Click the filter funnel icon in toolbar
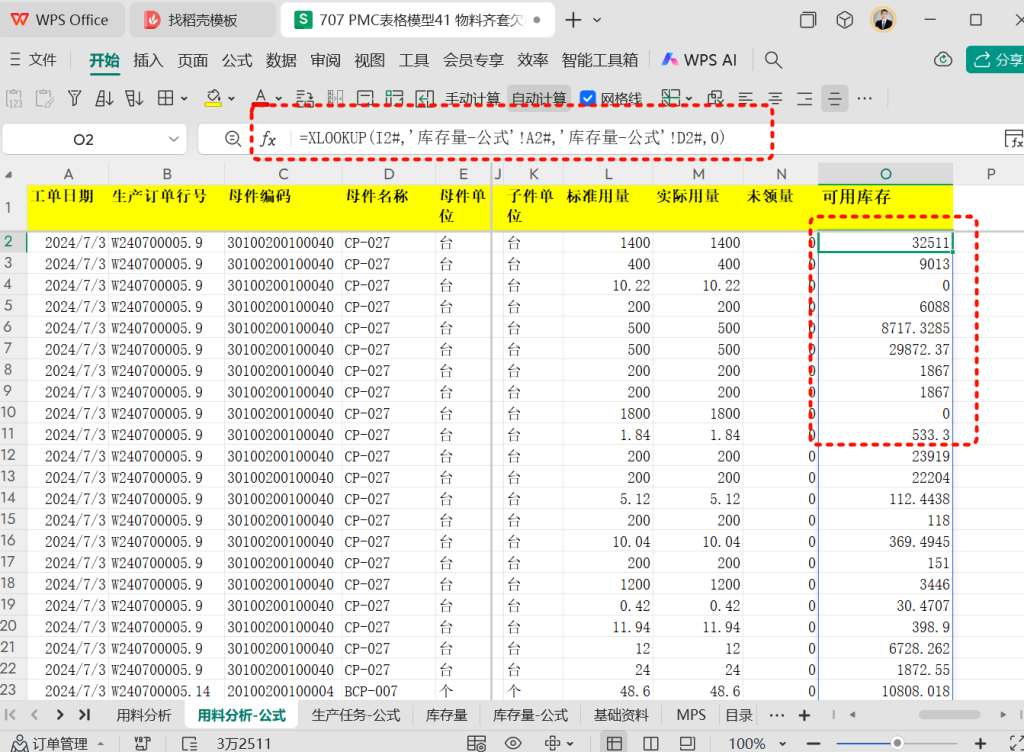The width and height of the screenshot is (1024, 752). (74, 99)
